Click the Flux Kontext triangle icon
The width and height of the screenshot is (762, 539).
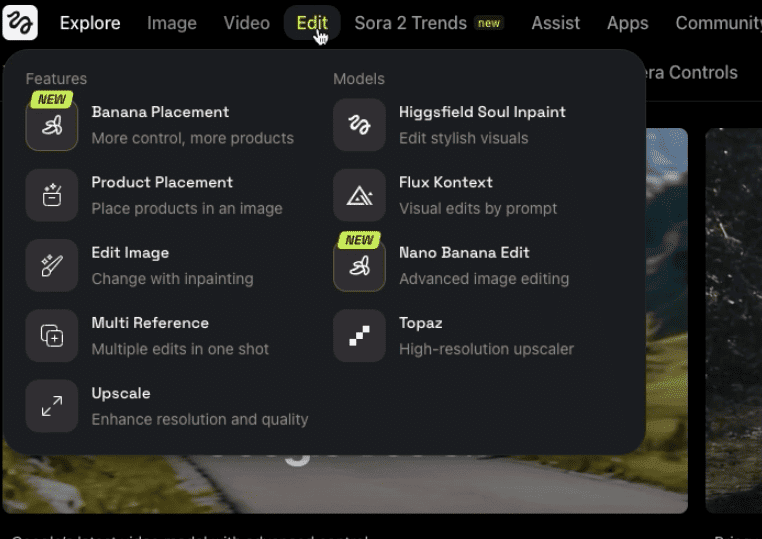click(359, 195)
